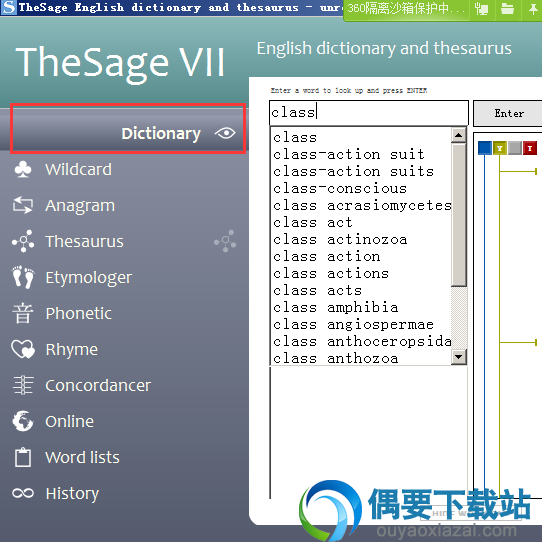Select 'class act' suggestion

pyautogui.click(x=361, y=222)
